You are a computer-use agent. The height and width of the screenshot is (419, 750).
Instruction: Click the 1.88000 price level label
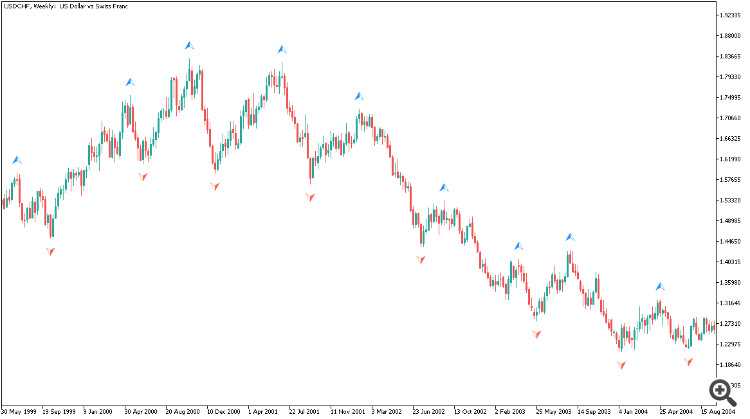click(x=730, y=35)
